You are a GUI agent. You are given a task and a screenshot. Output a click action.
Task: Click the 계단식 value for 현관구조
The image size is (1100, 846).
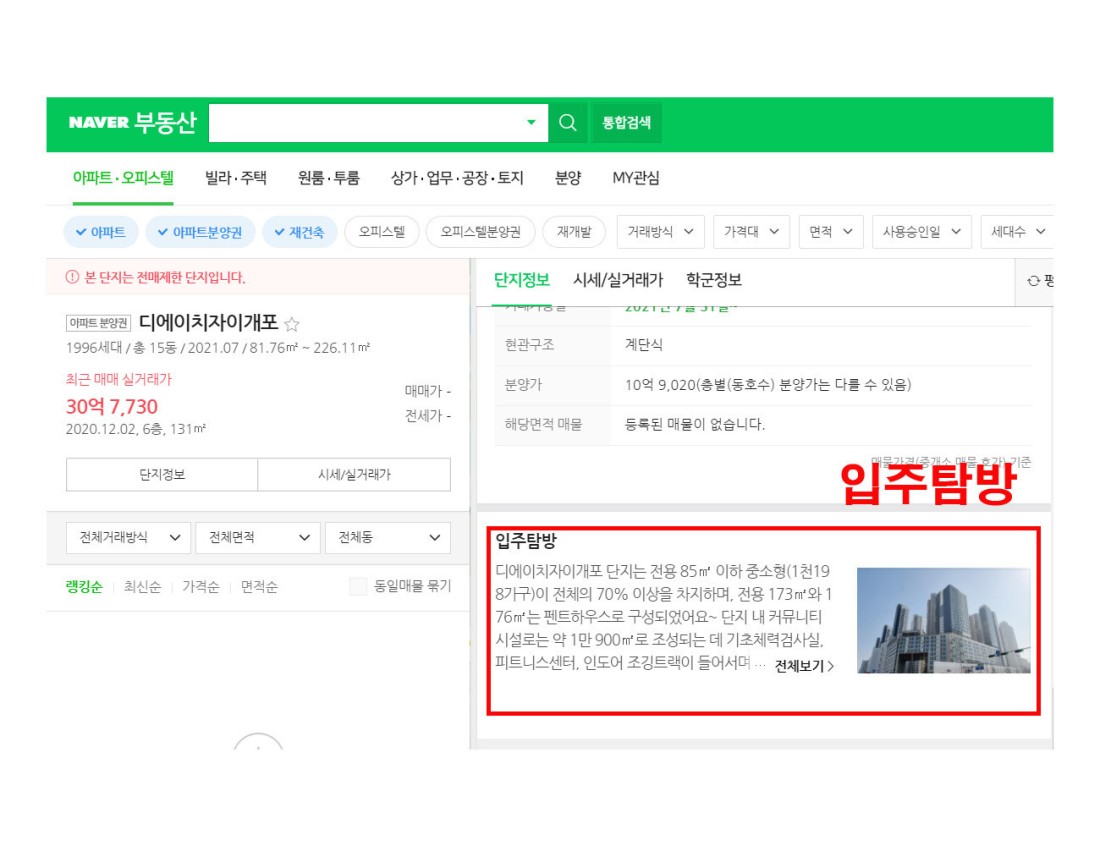tap(644, 345)
